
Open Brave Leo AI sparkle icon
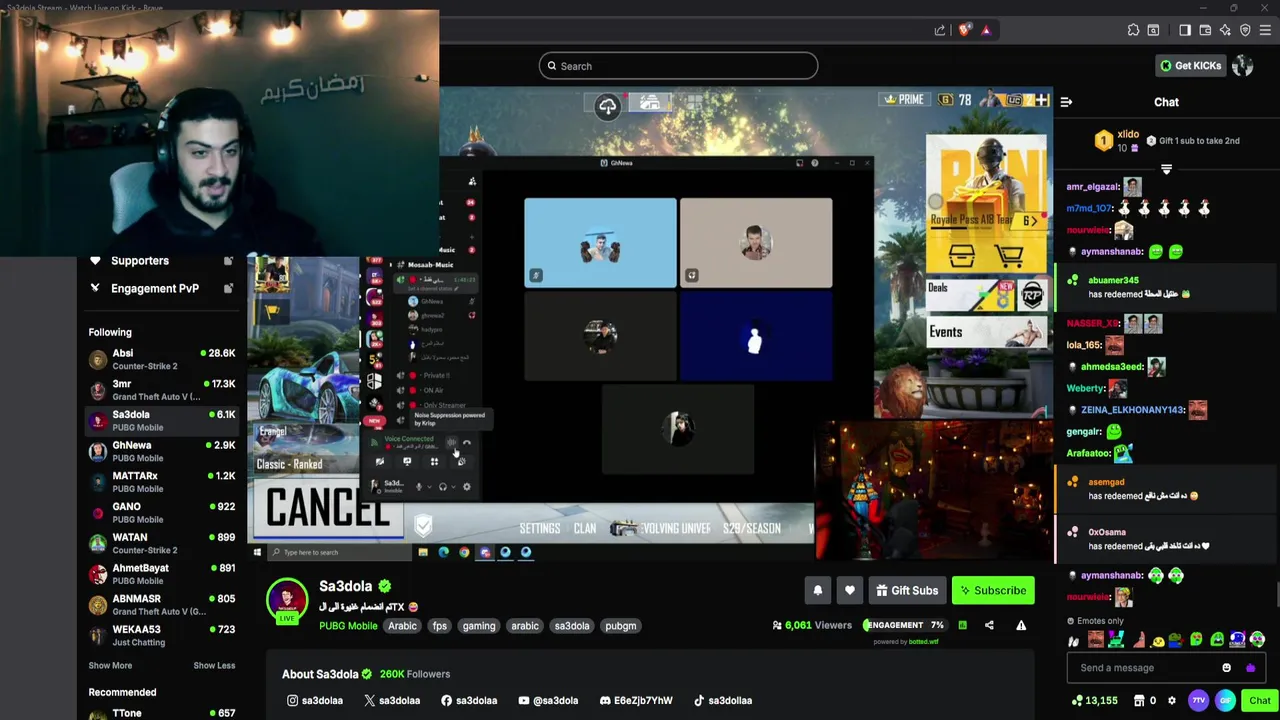pyautogui.click(x=1225, y=31)
